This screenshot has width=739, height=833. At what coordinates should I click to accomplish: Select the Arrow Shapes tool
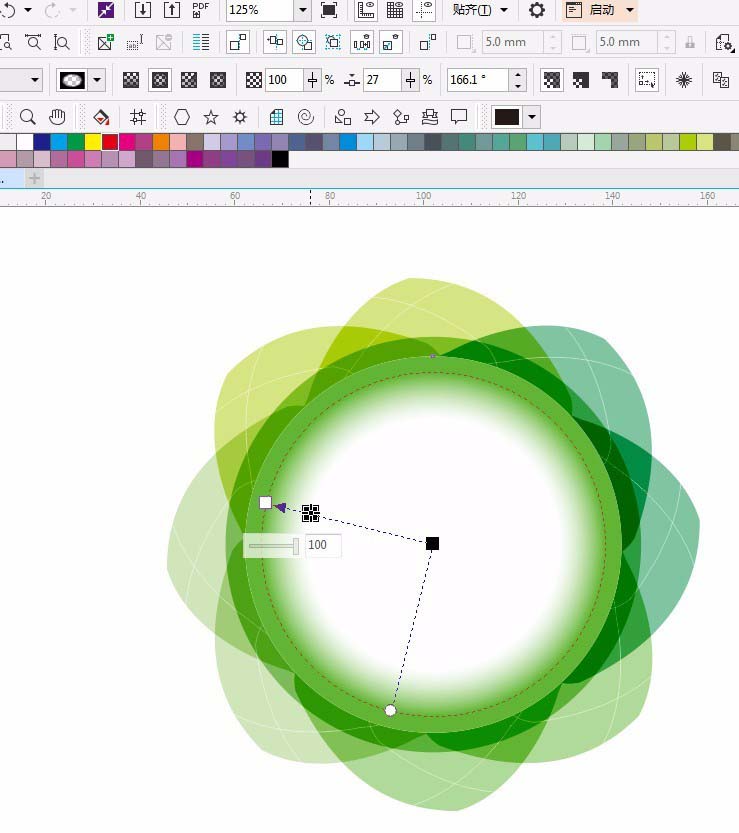click(x=372, y=117)
